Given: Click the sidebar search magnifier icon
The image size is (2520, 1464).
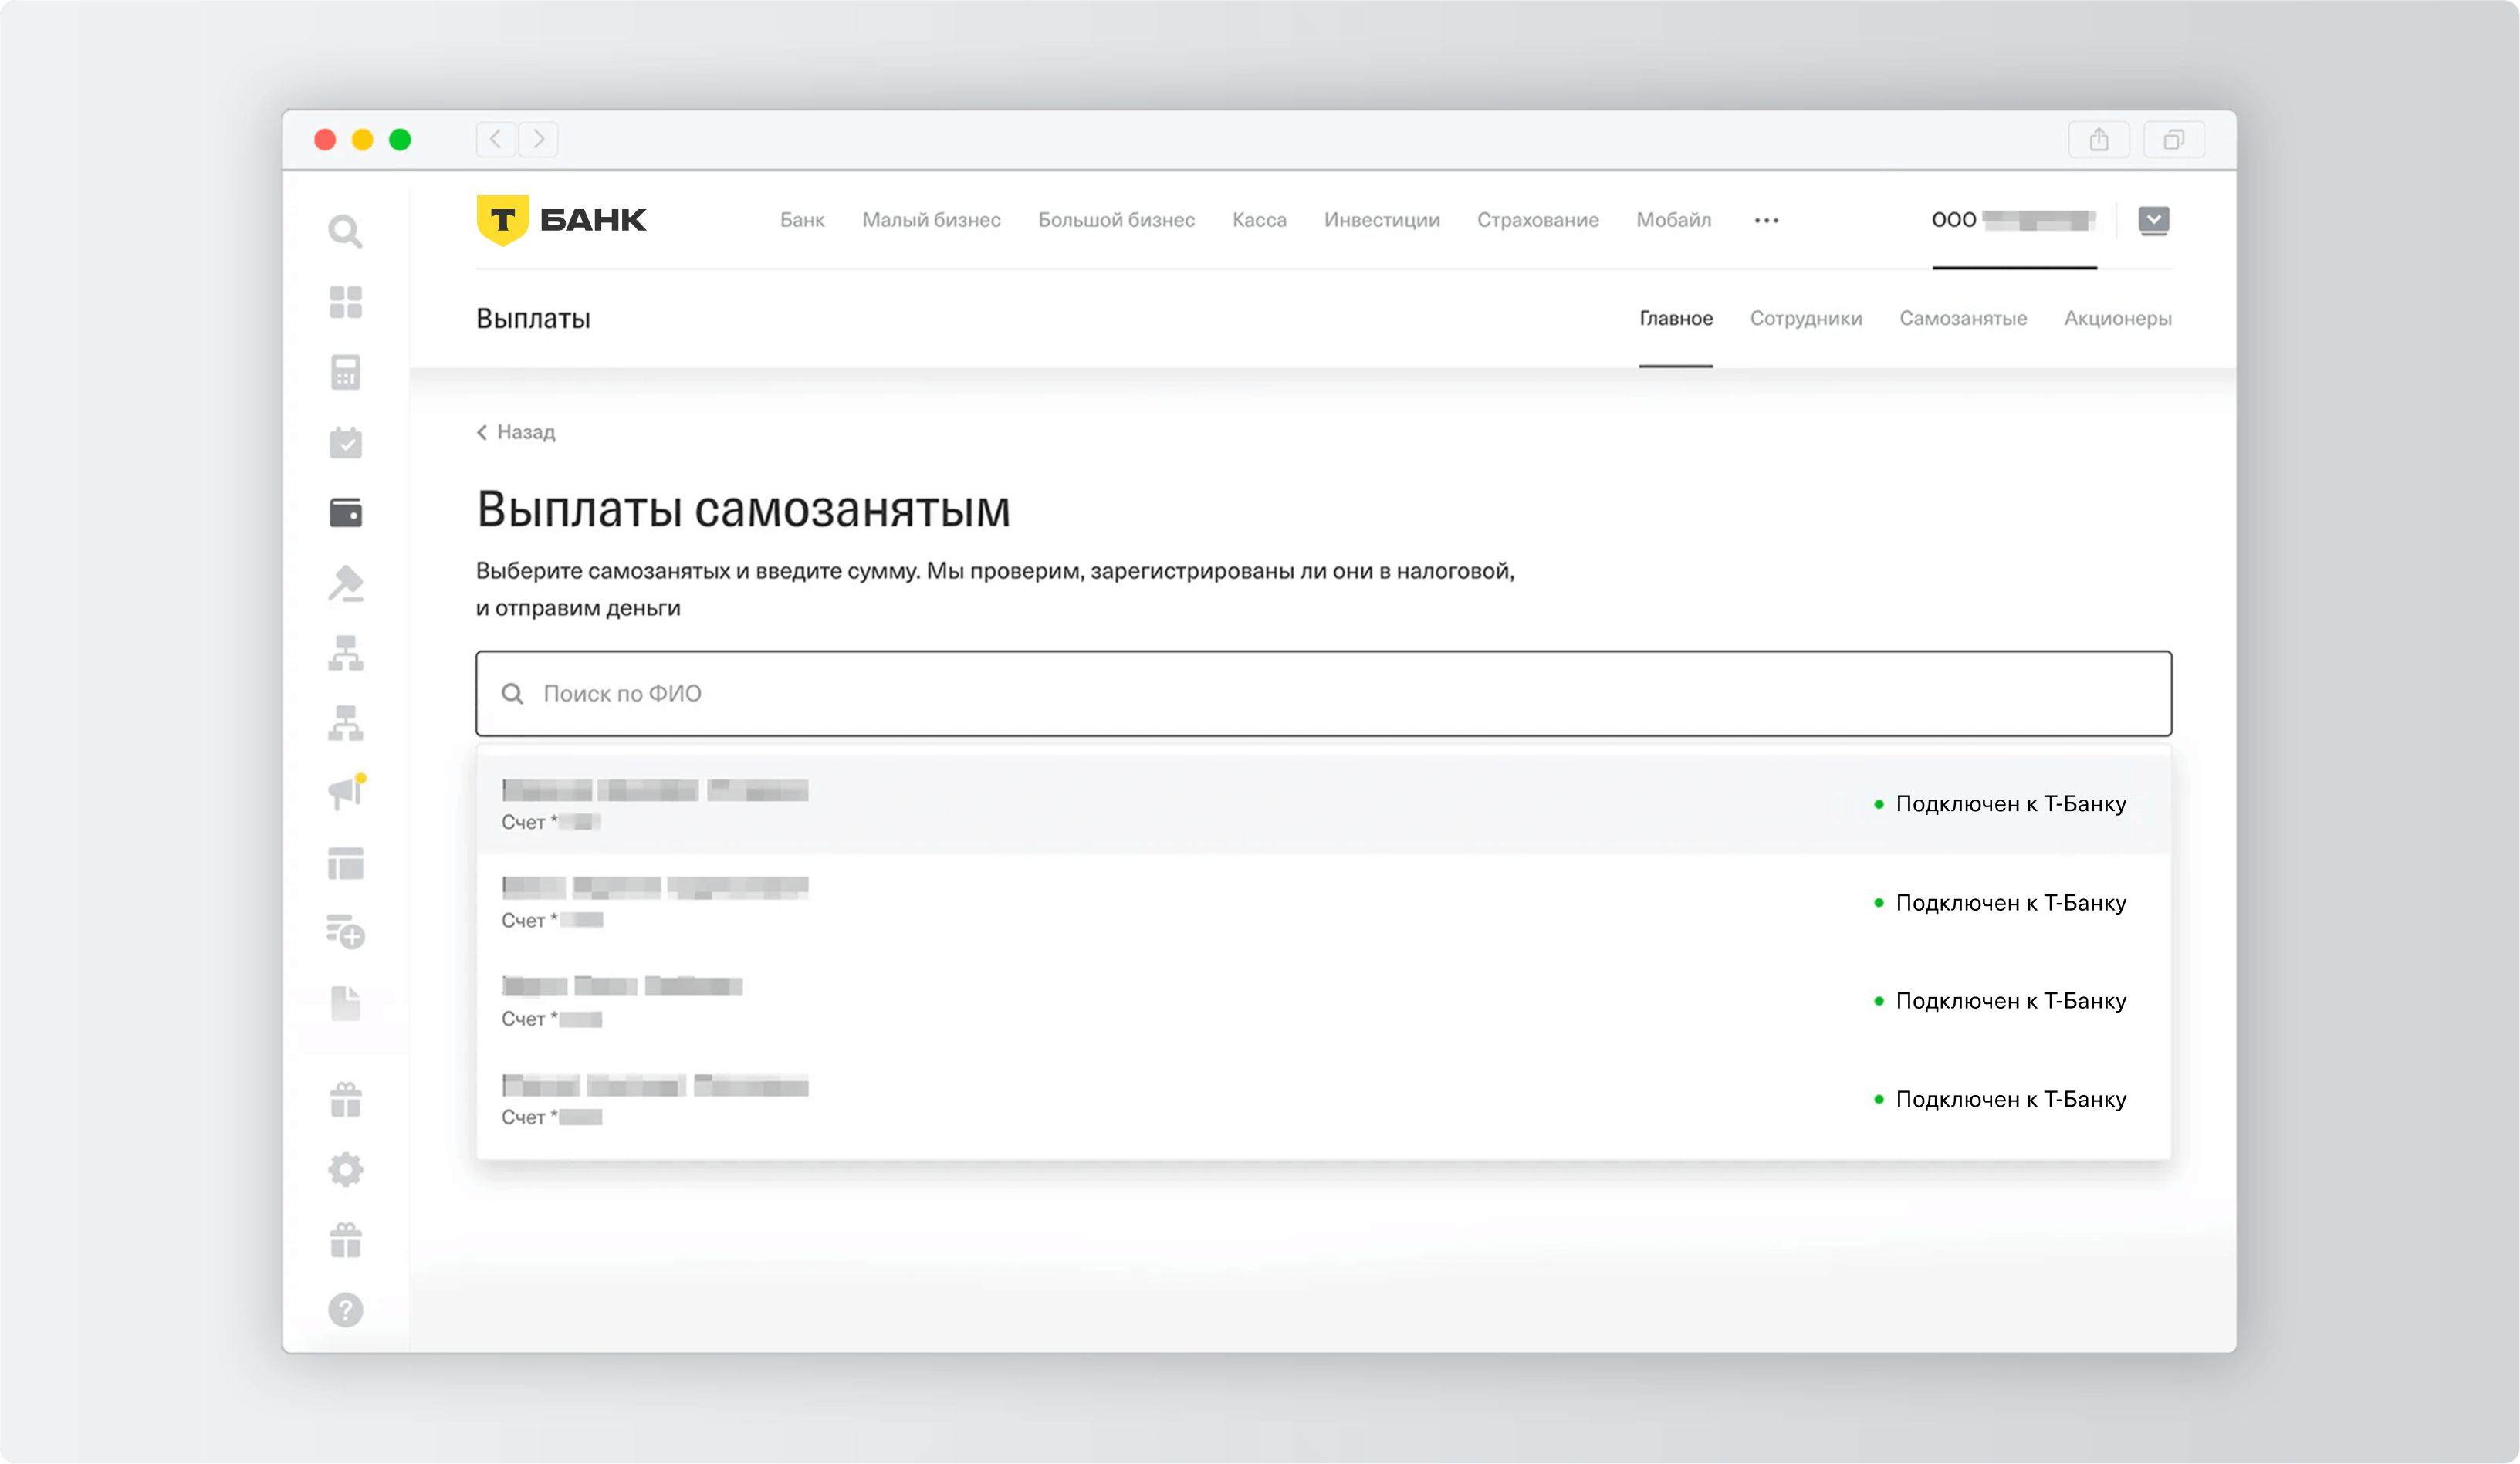Looking at the screenshot, I should [x=345, y=231].
